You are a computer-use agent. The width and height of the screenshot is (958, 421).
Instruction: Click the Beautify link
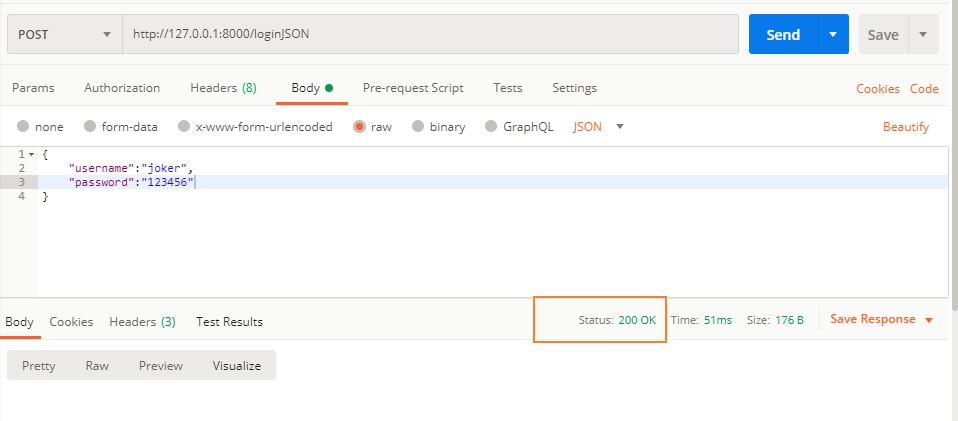point(905,127)
